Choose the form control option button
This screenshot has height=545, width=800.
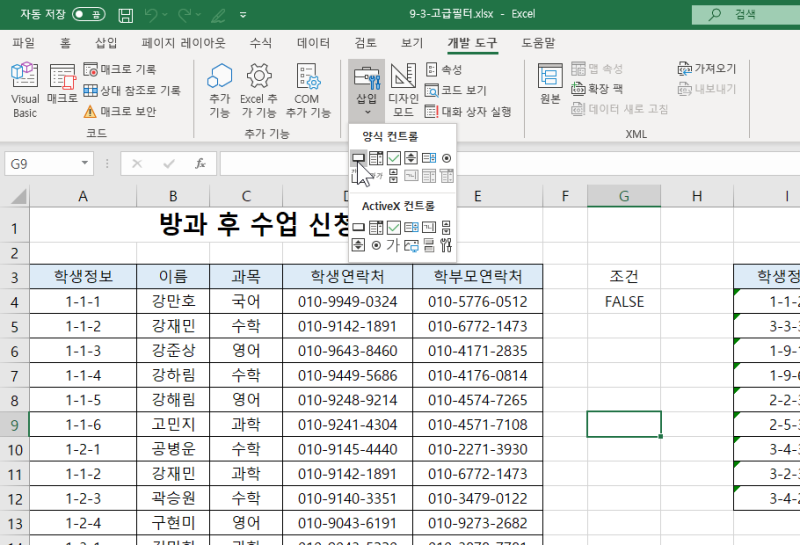446,158
